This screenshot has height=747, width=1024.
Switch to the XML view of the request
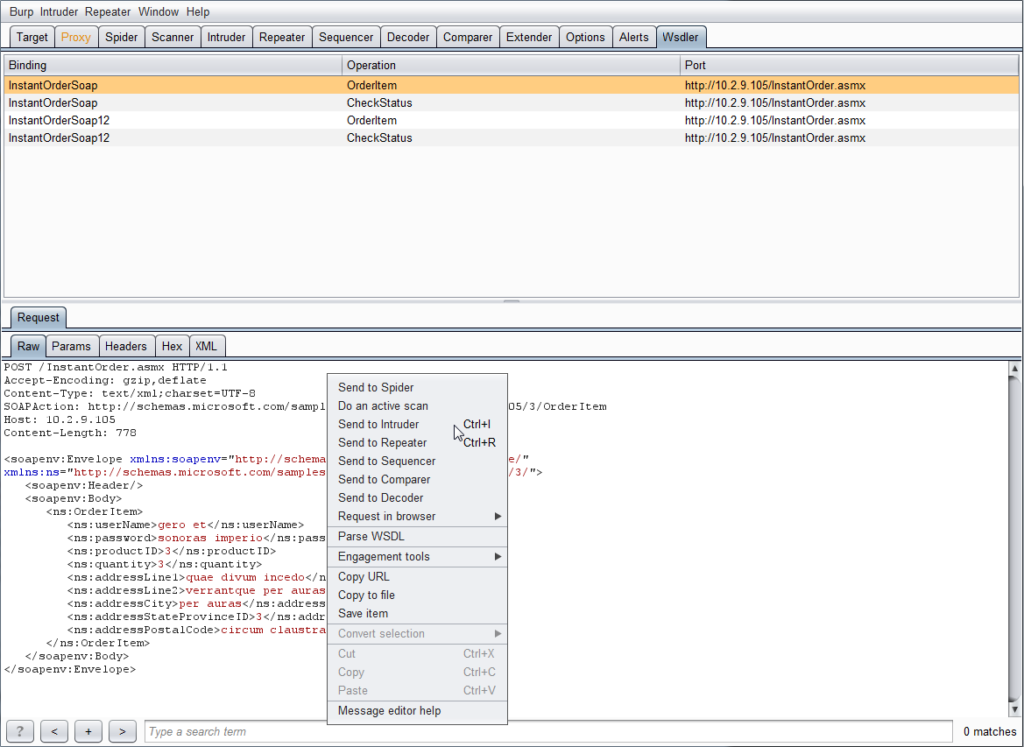point(206,345)
